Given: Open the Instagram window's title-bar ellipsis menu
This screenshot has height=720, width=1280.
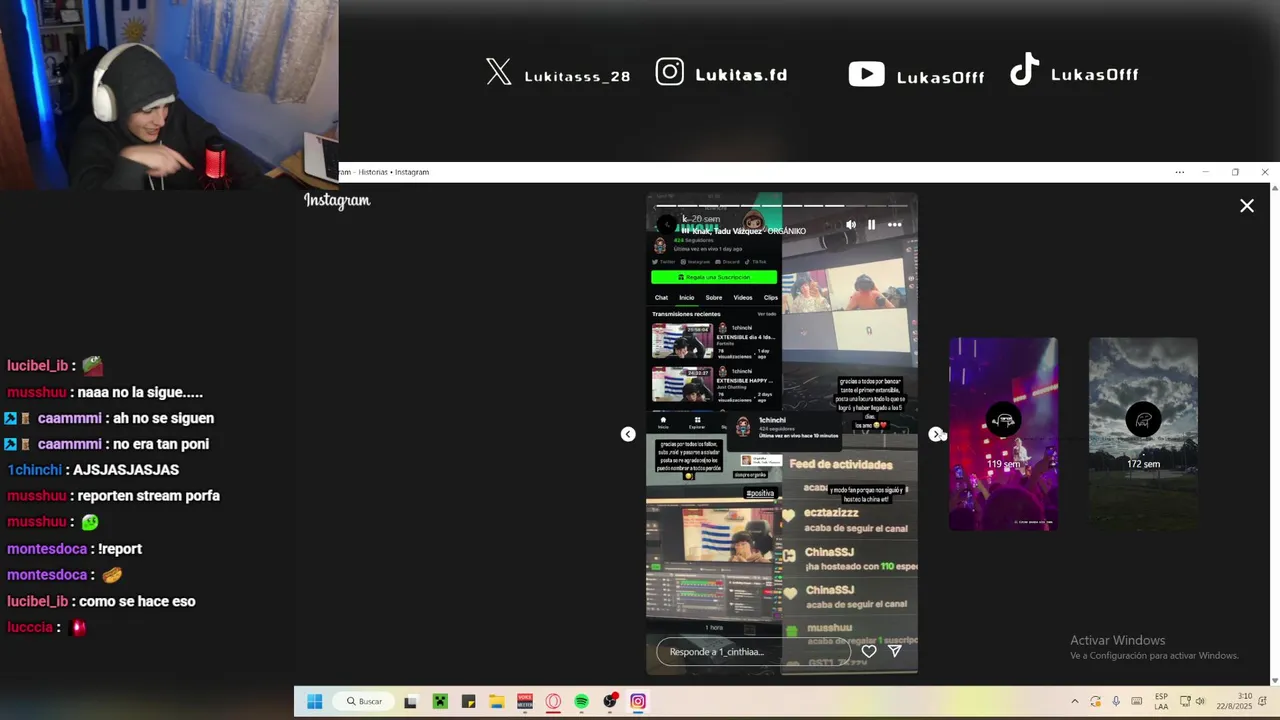Looking at the screenshot, I should (x=1180, y=172).
